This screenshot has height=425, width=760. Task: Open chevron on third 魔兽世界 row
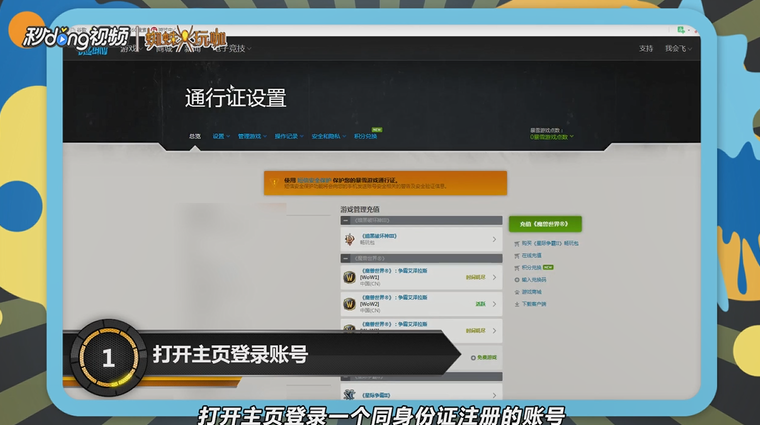pos(494,331)
